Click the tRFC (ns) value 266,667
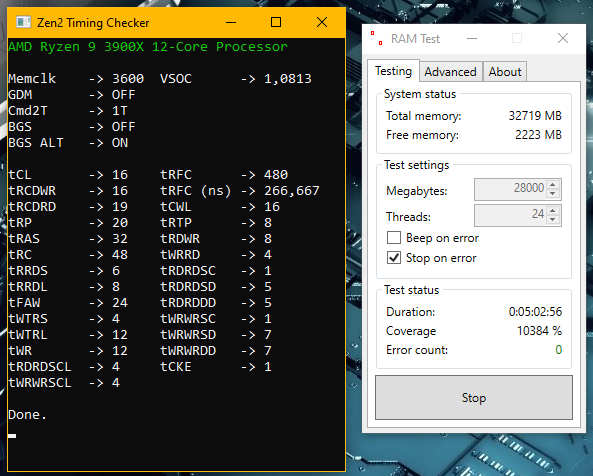 tap(292, 191)
